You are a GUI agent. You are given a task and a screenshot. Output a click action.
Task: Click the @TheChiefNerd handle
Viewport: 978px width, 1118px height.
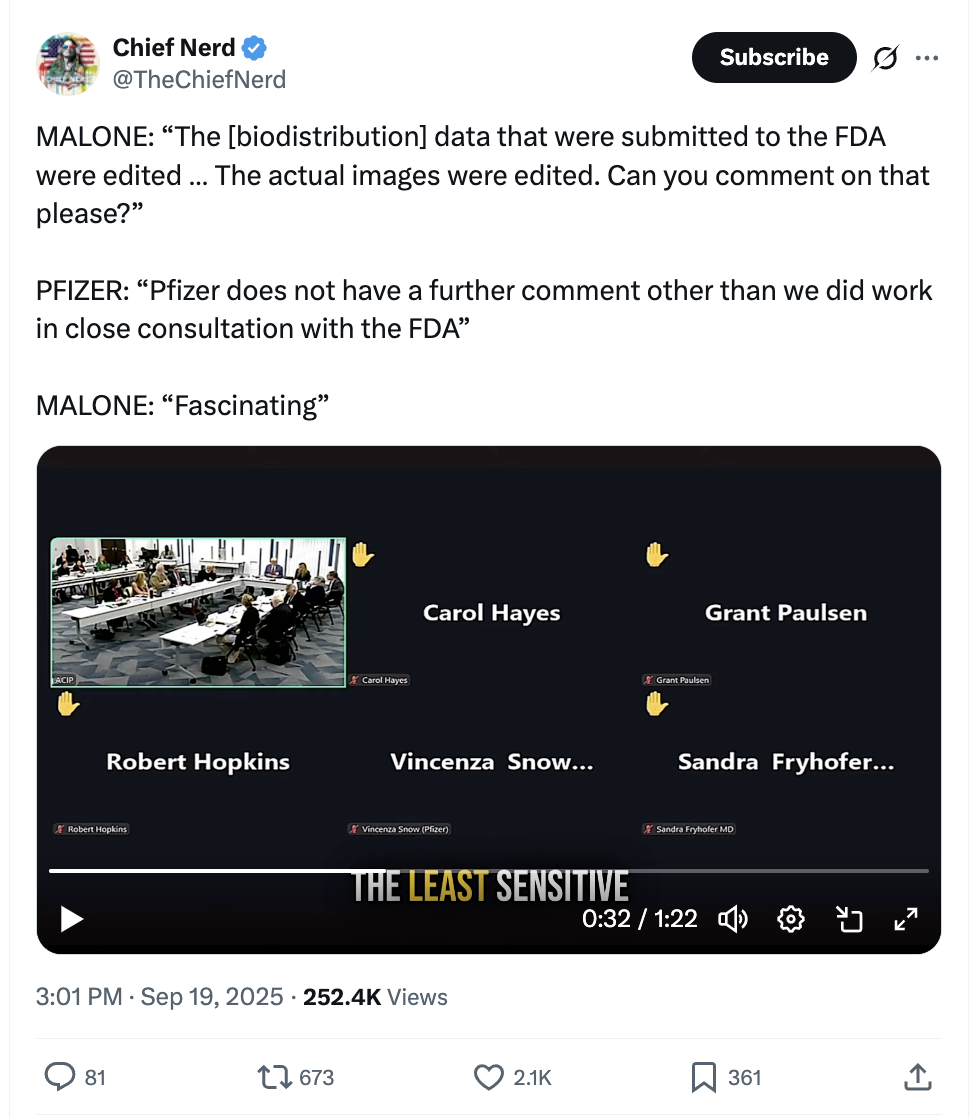point(199,80)
